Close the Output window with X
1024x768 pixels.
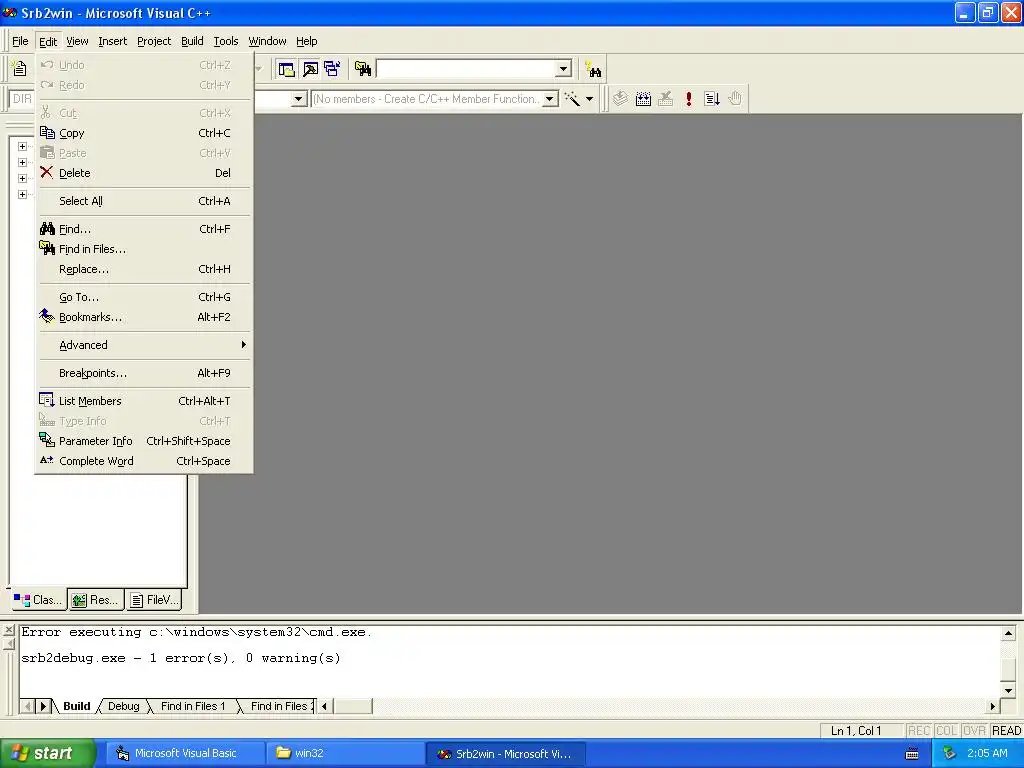8,631
